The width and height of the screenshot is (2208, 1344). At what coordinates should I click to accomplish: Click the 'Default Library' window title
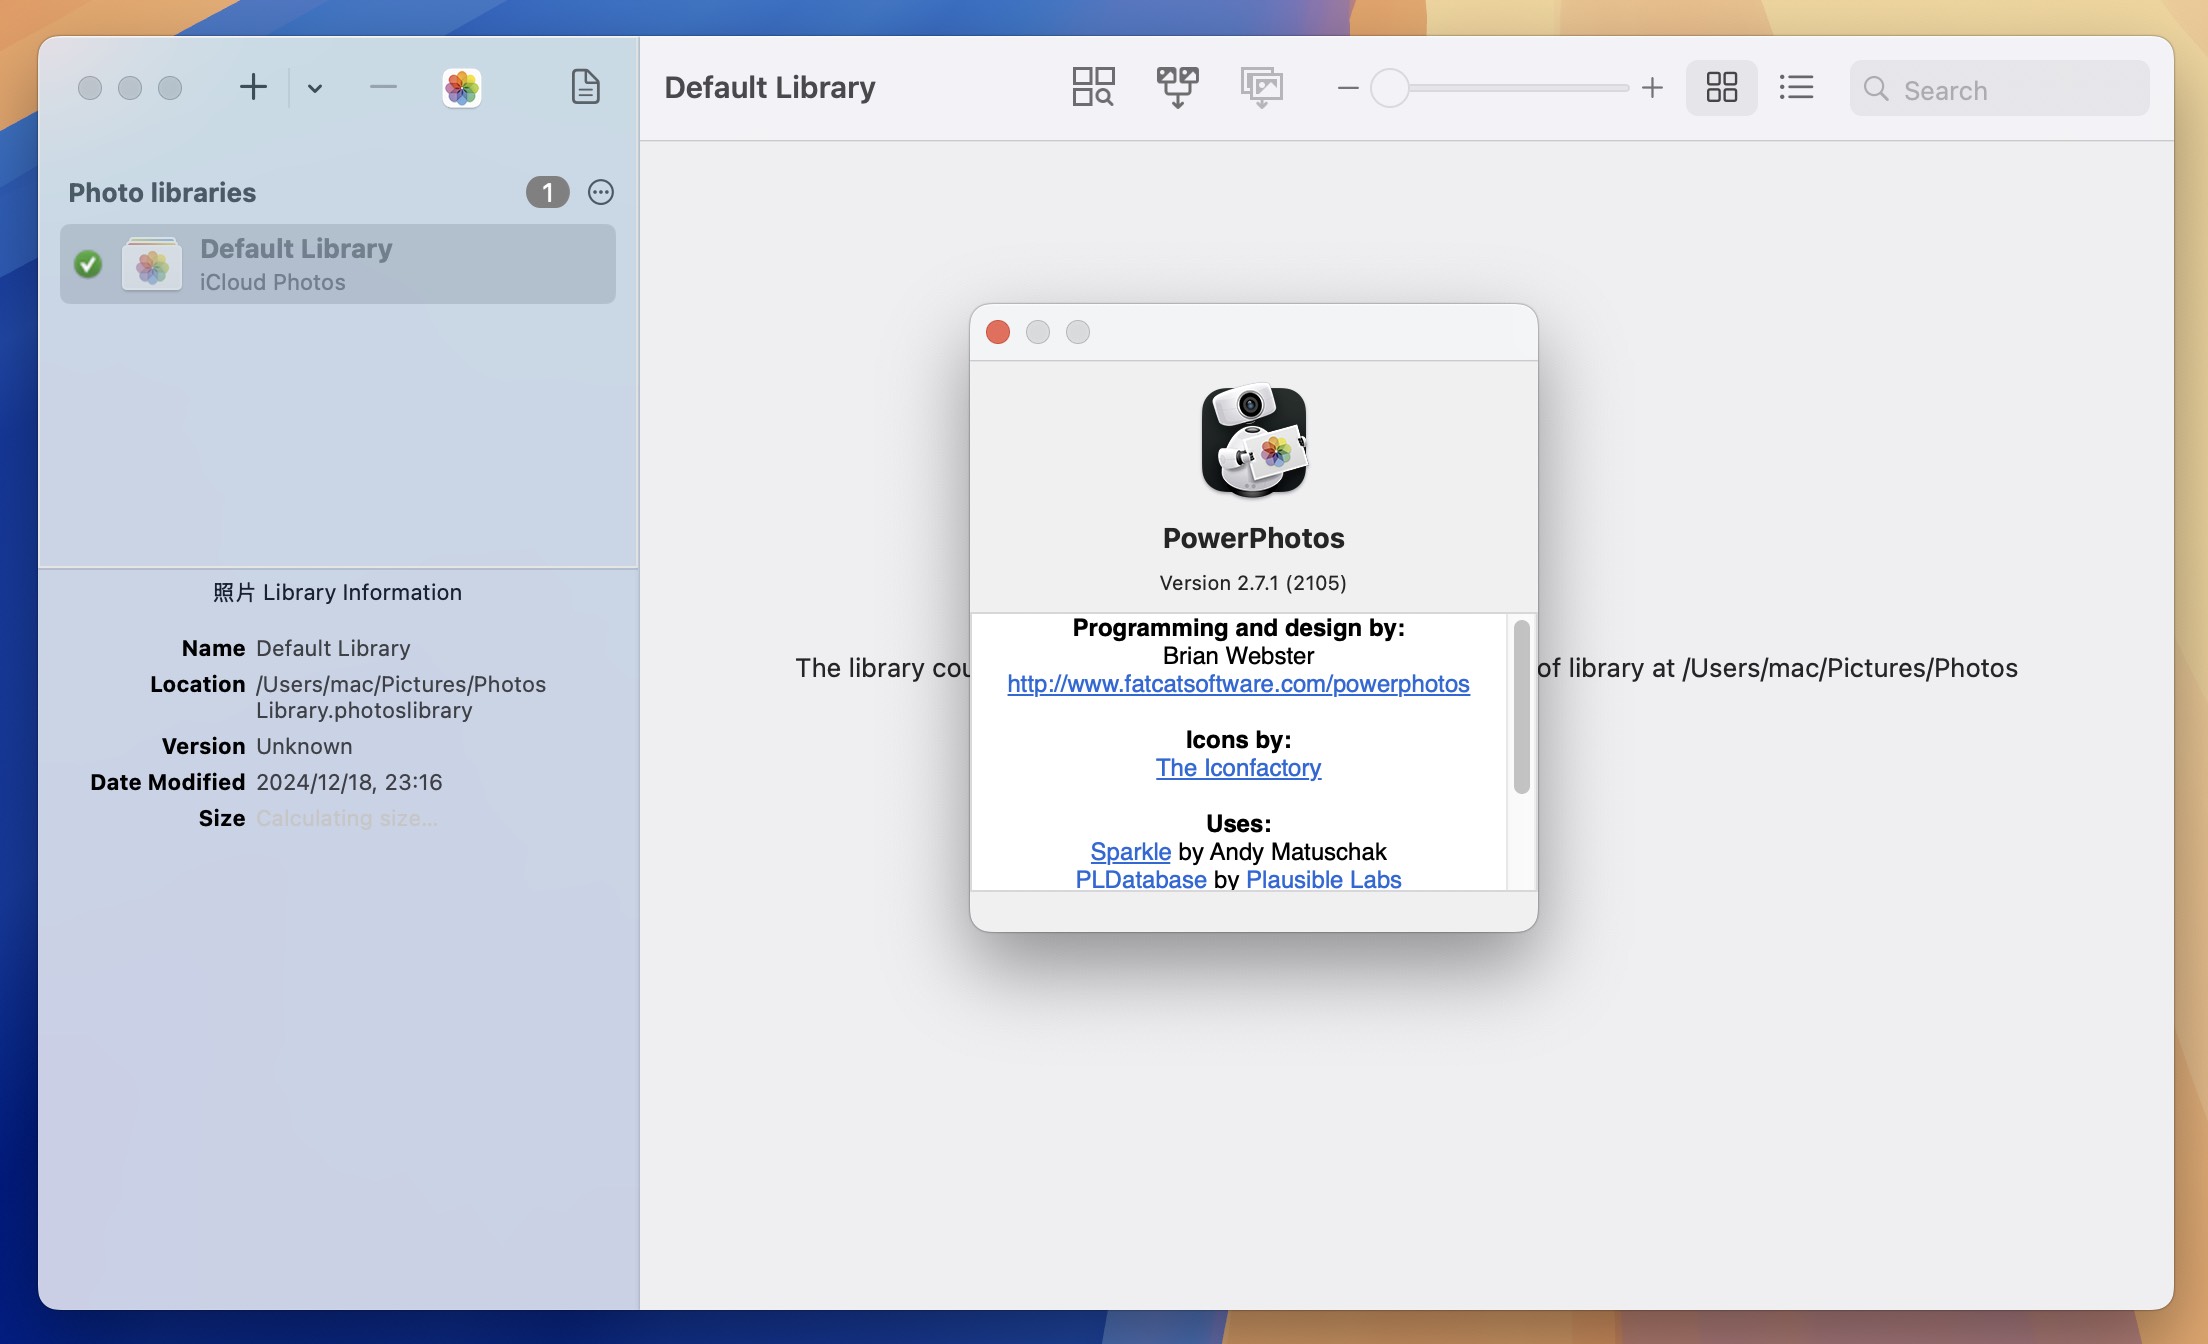[770, 88]
